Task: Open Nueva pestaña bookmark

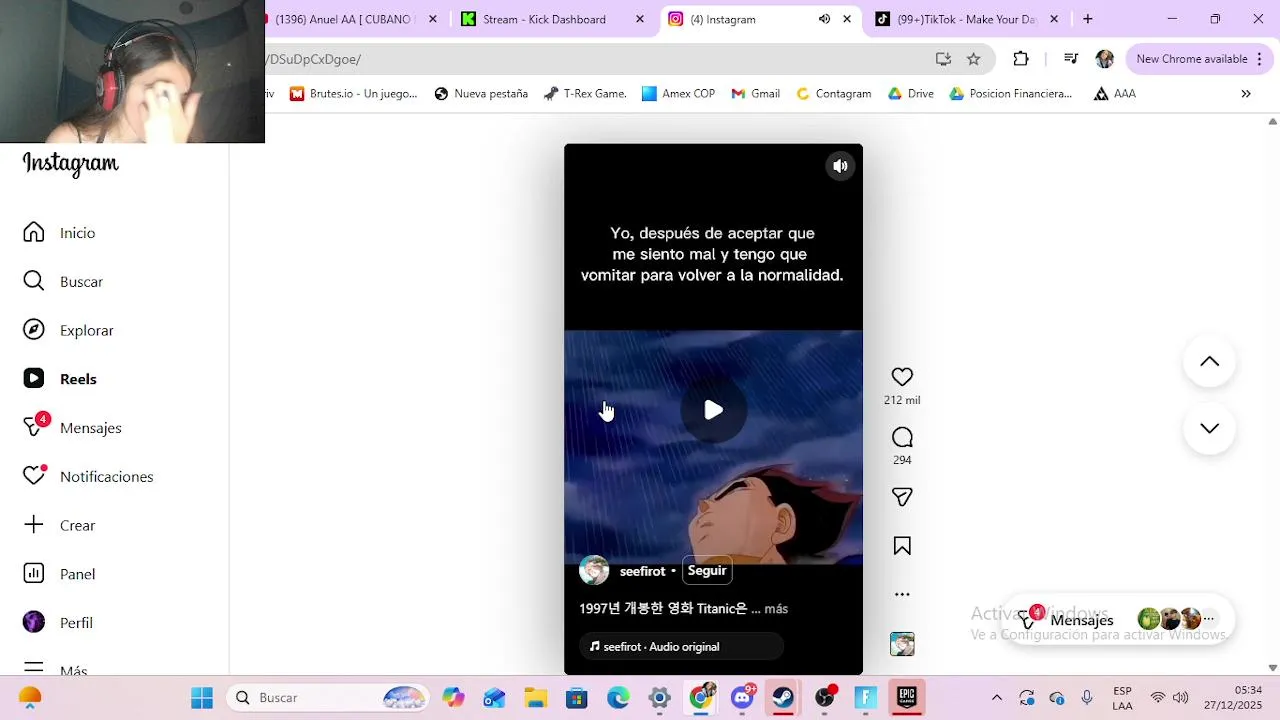Action: (x=481, y=94)
